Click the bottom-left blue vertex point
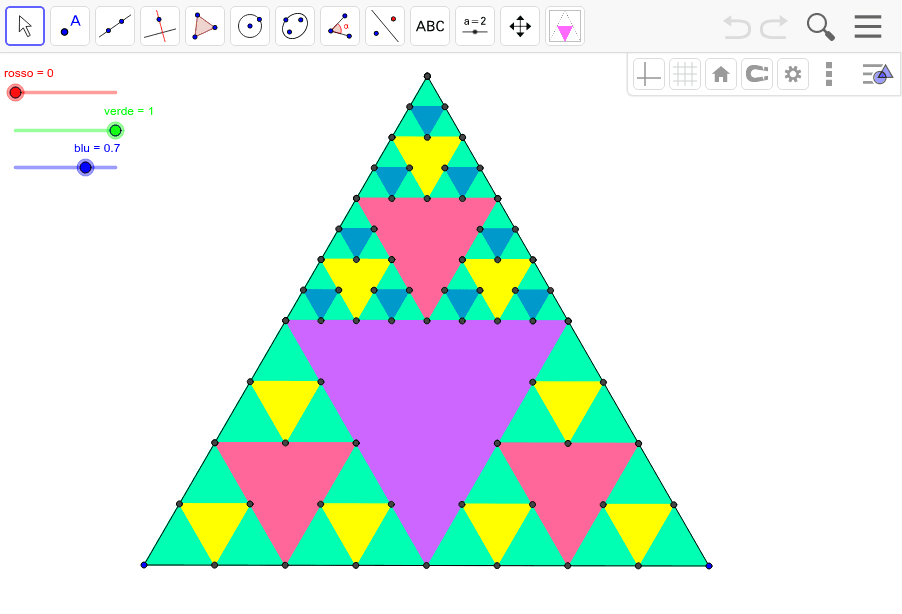Image resolution: width=902 pixels, height=614 pixels. [144, 565]
